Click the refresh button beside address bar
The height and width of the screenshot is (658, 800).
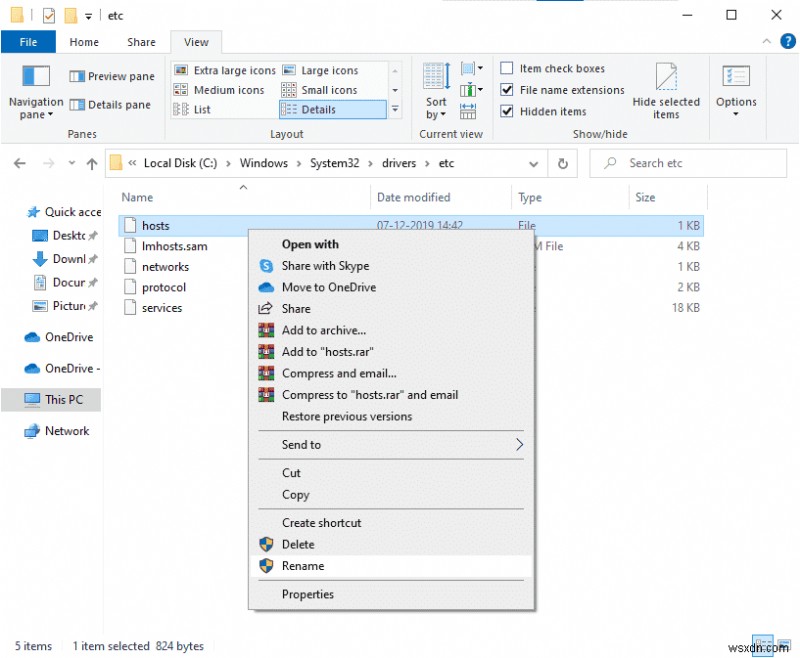coord(563,163)
